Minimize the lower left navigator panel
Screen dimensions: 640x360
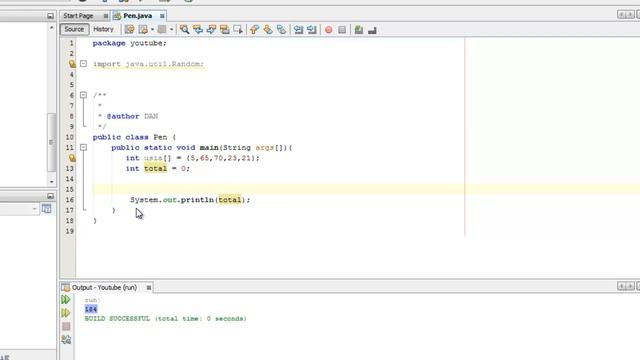(x=50, y=196)
